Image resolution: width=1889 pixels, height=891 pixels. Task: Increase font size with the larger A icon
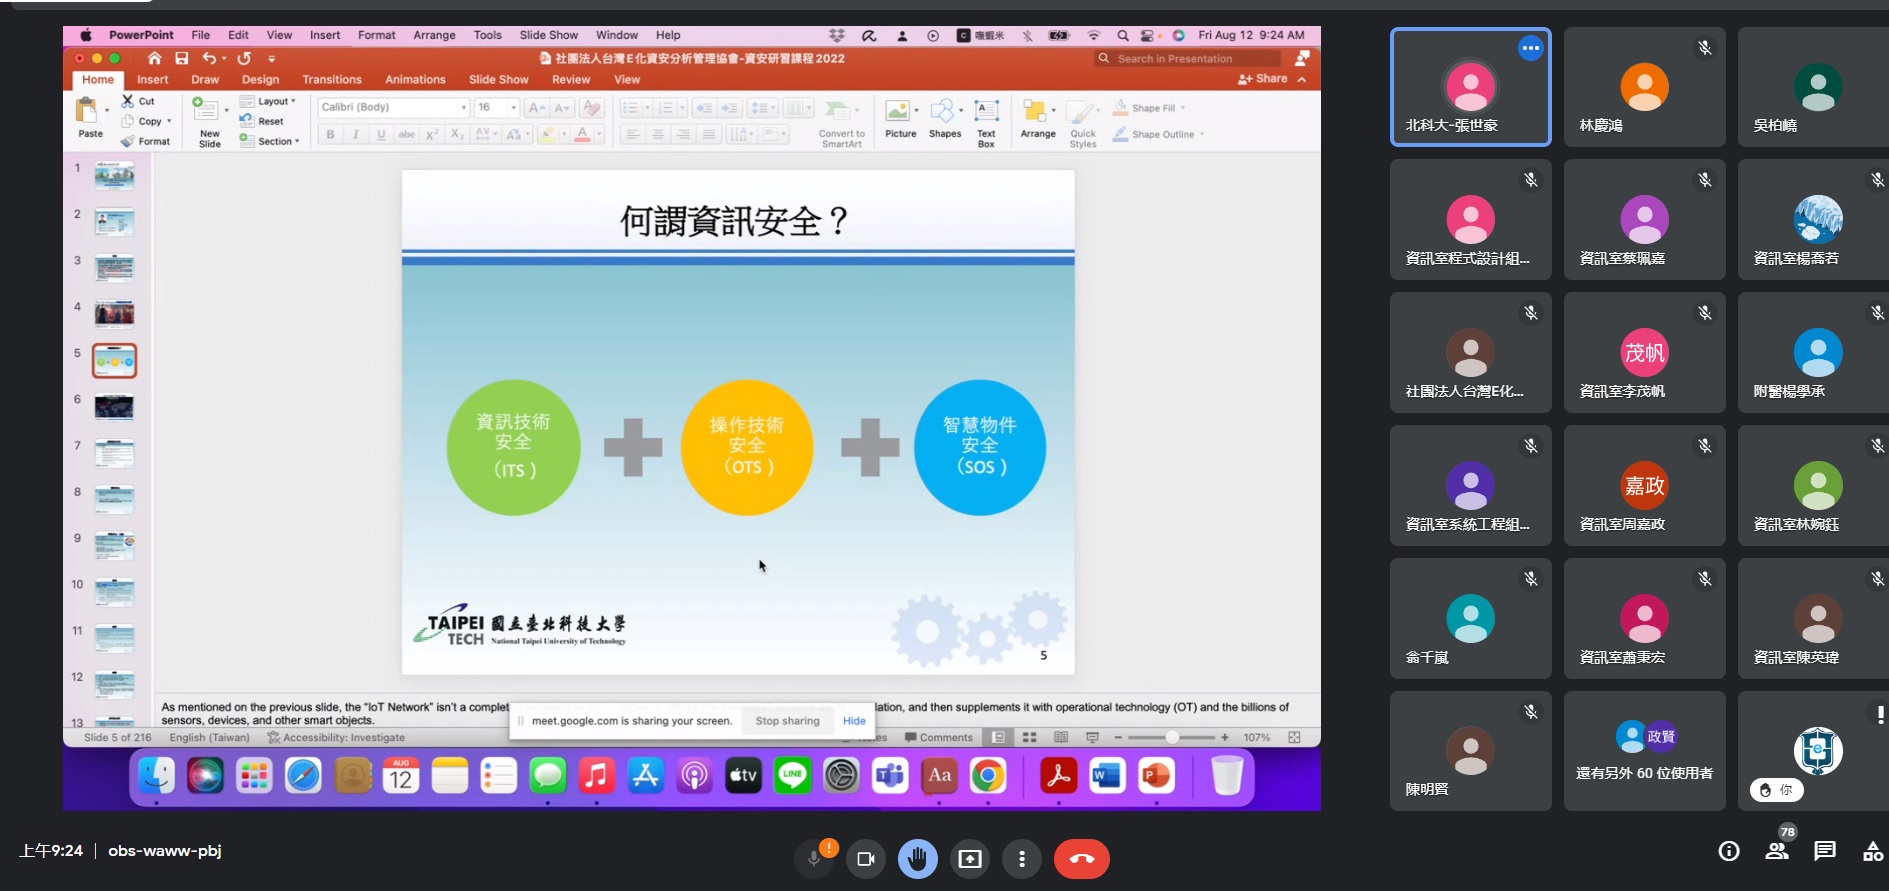click(535, 107)
